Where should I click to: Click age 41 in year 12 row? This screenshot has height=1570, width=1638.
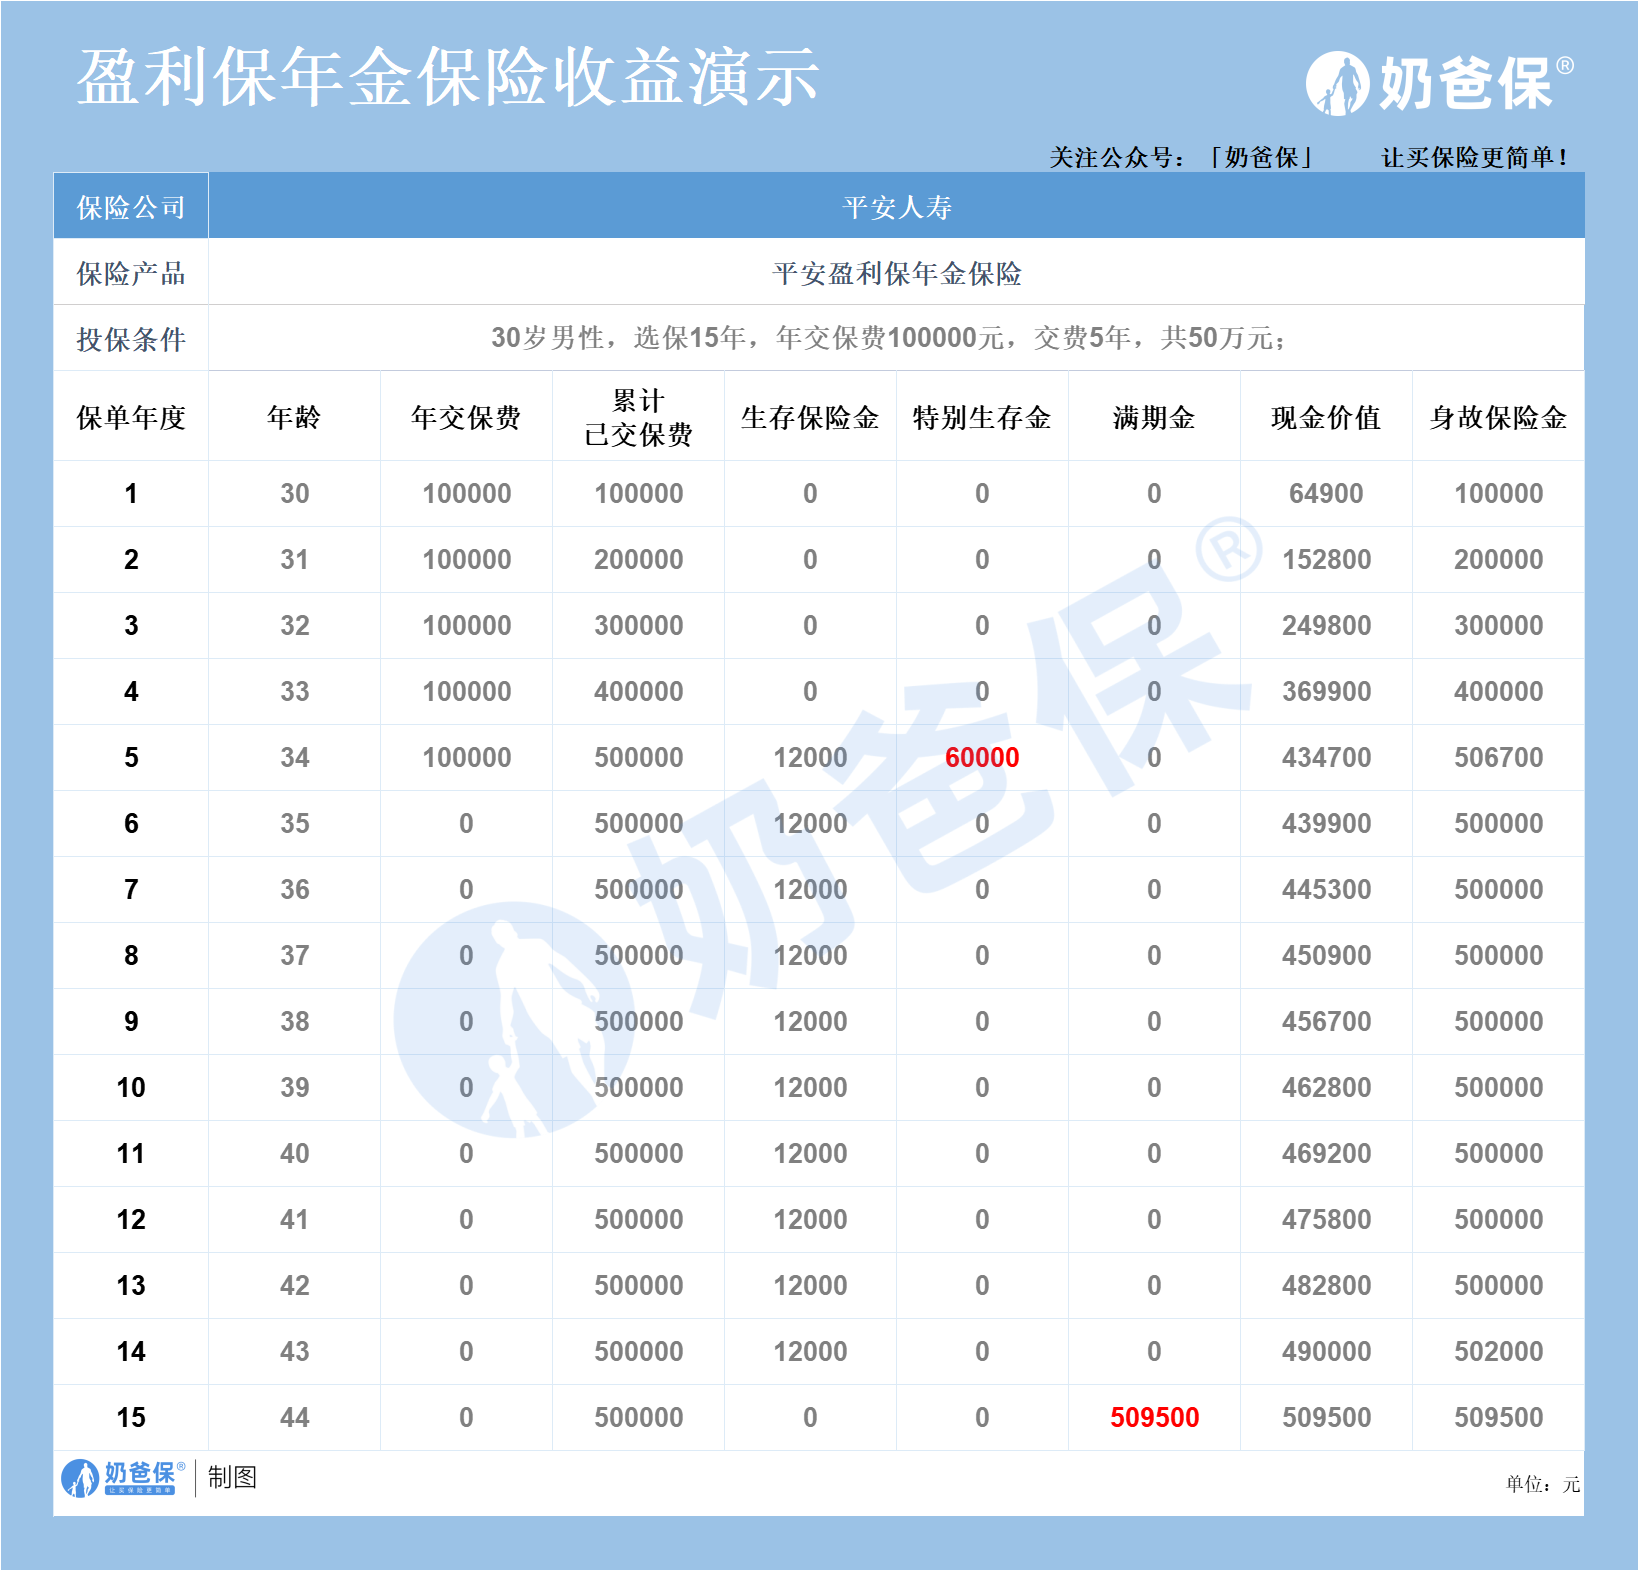[294, 1220]
